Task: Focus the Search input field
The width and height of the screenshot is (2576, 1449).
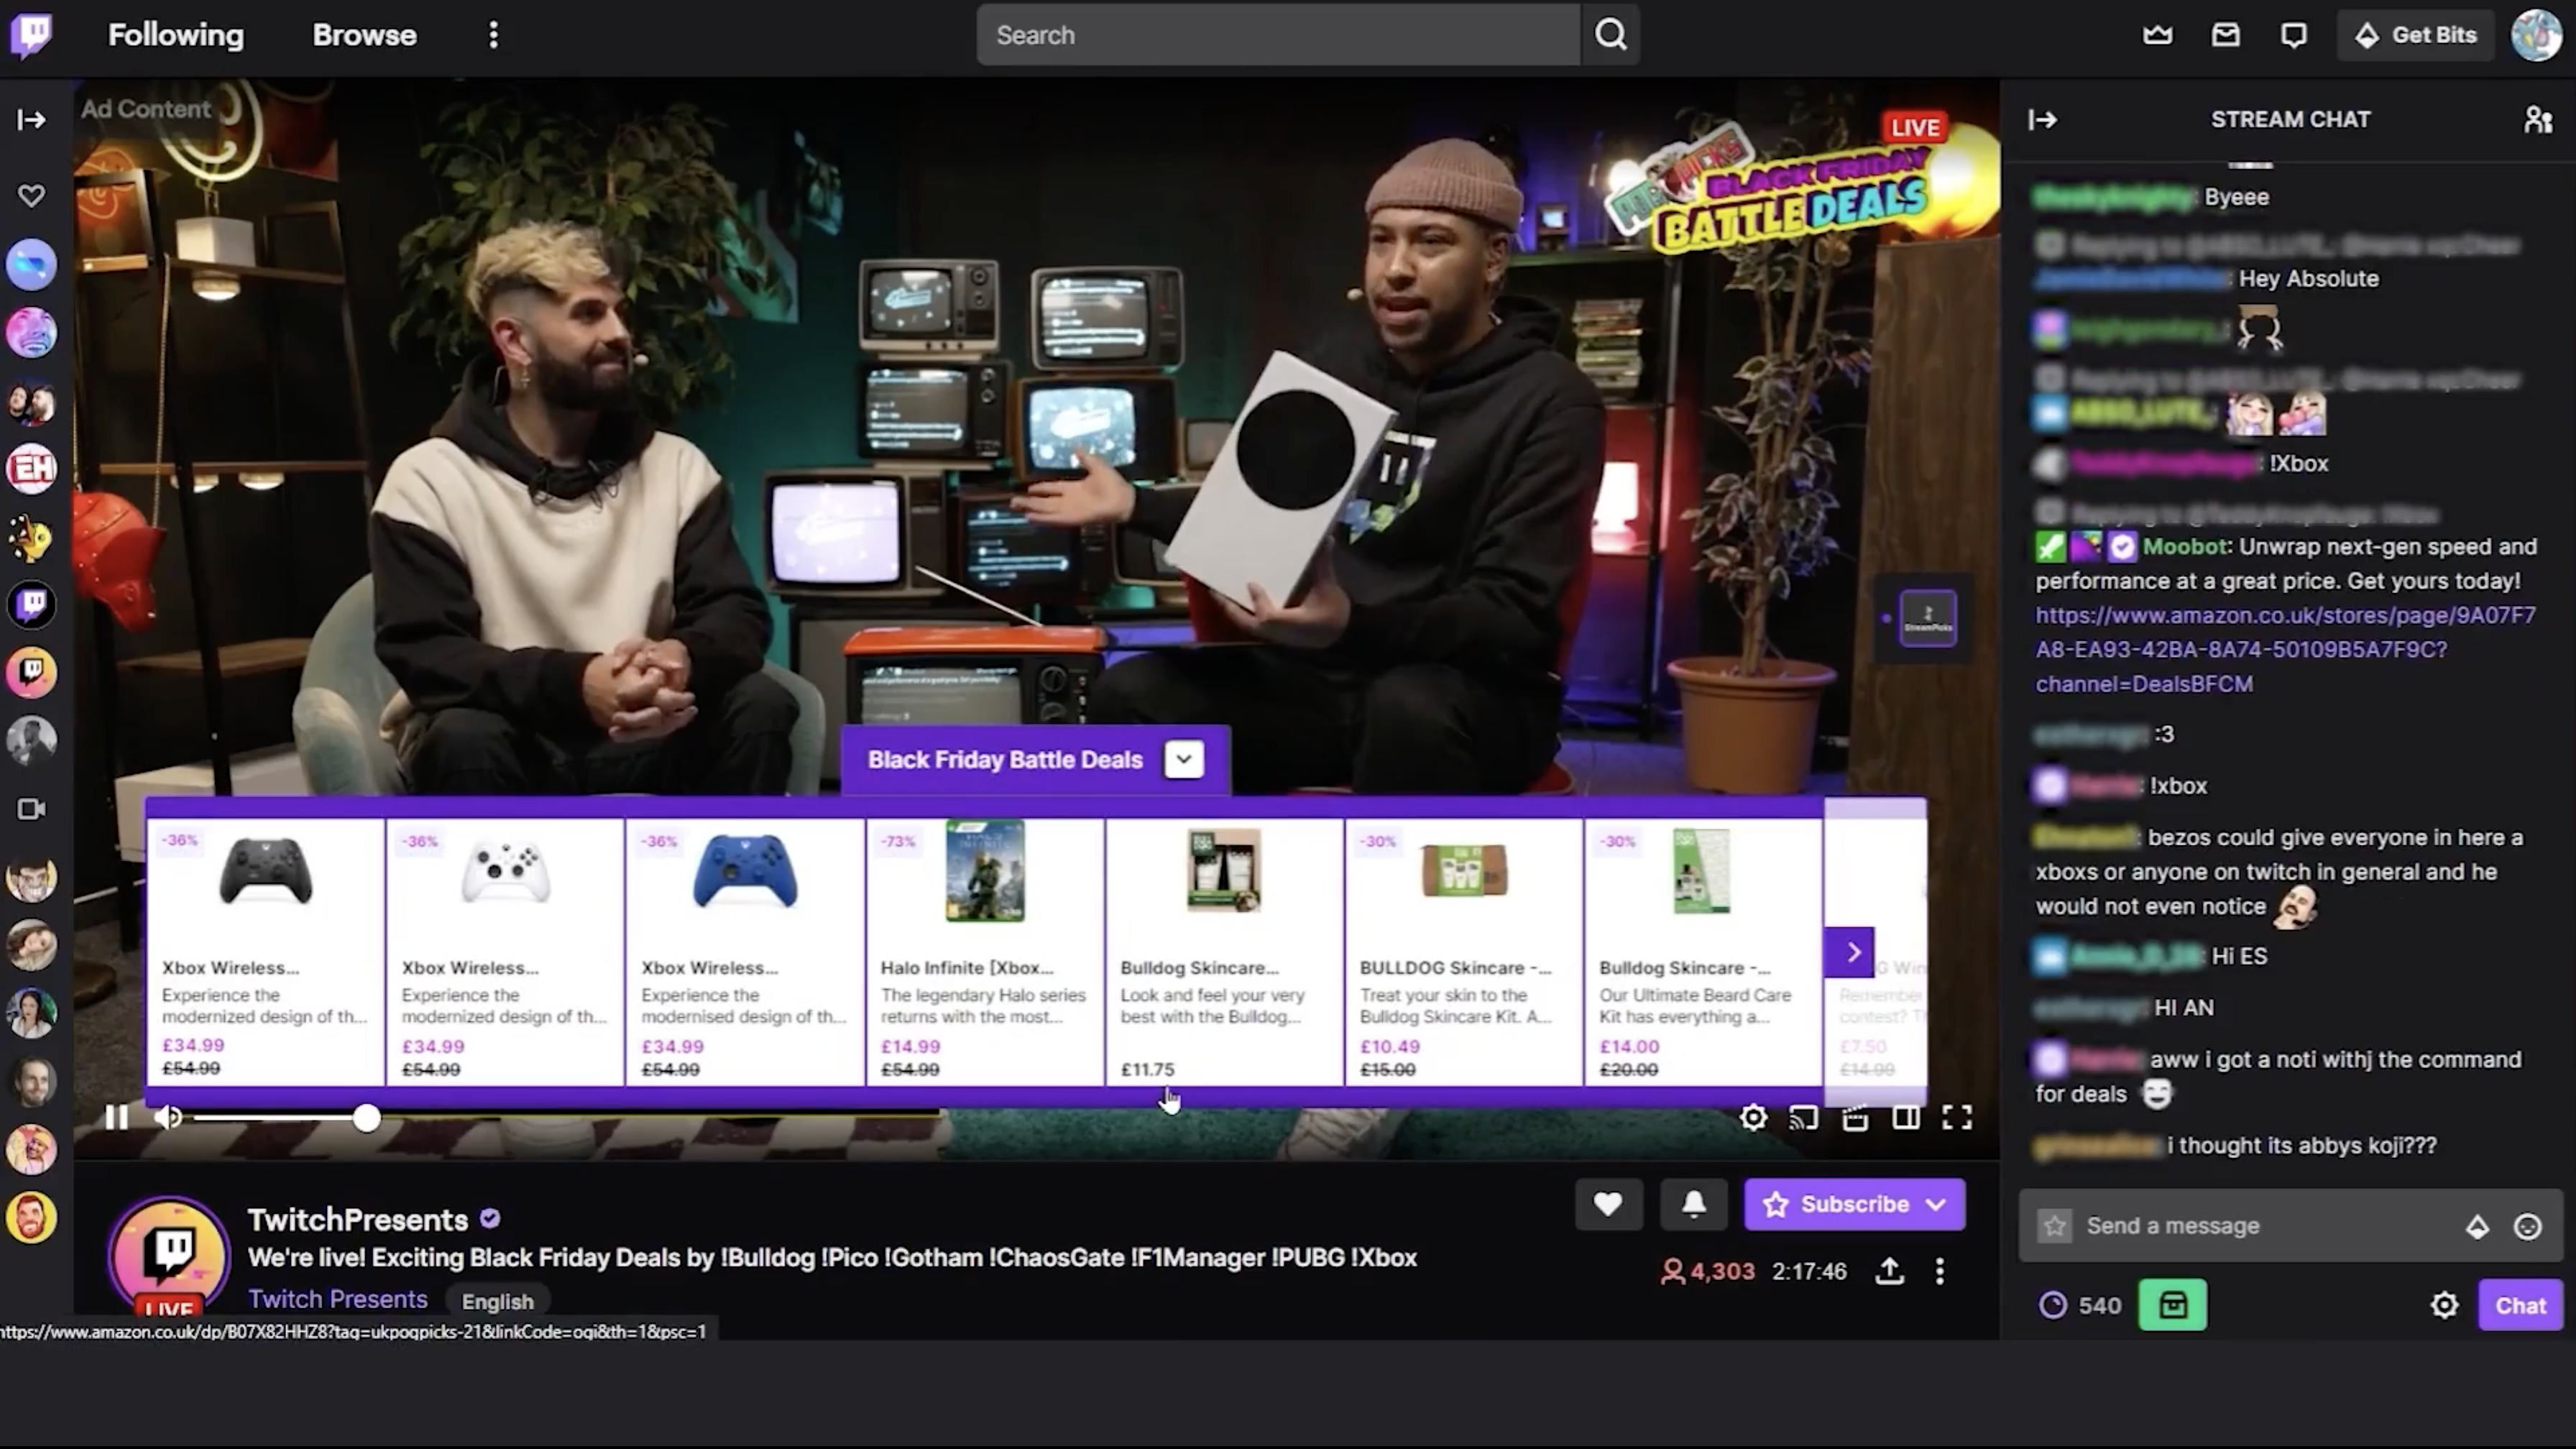Action: [x=1278, y=35]
